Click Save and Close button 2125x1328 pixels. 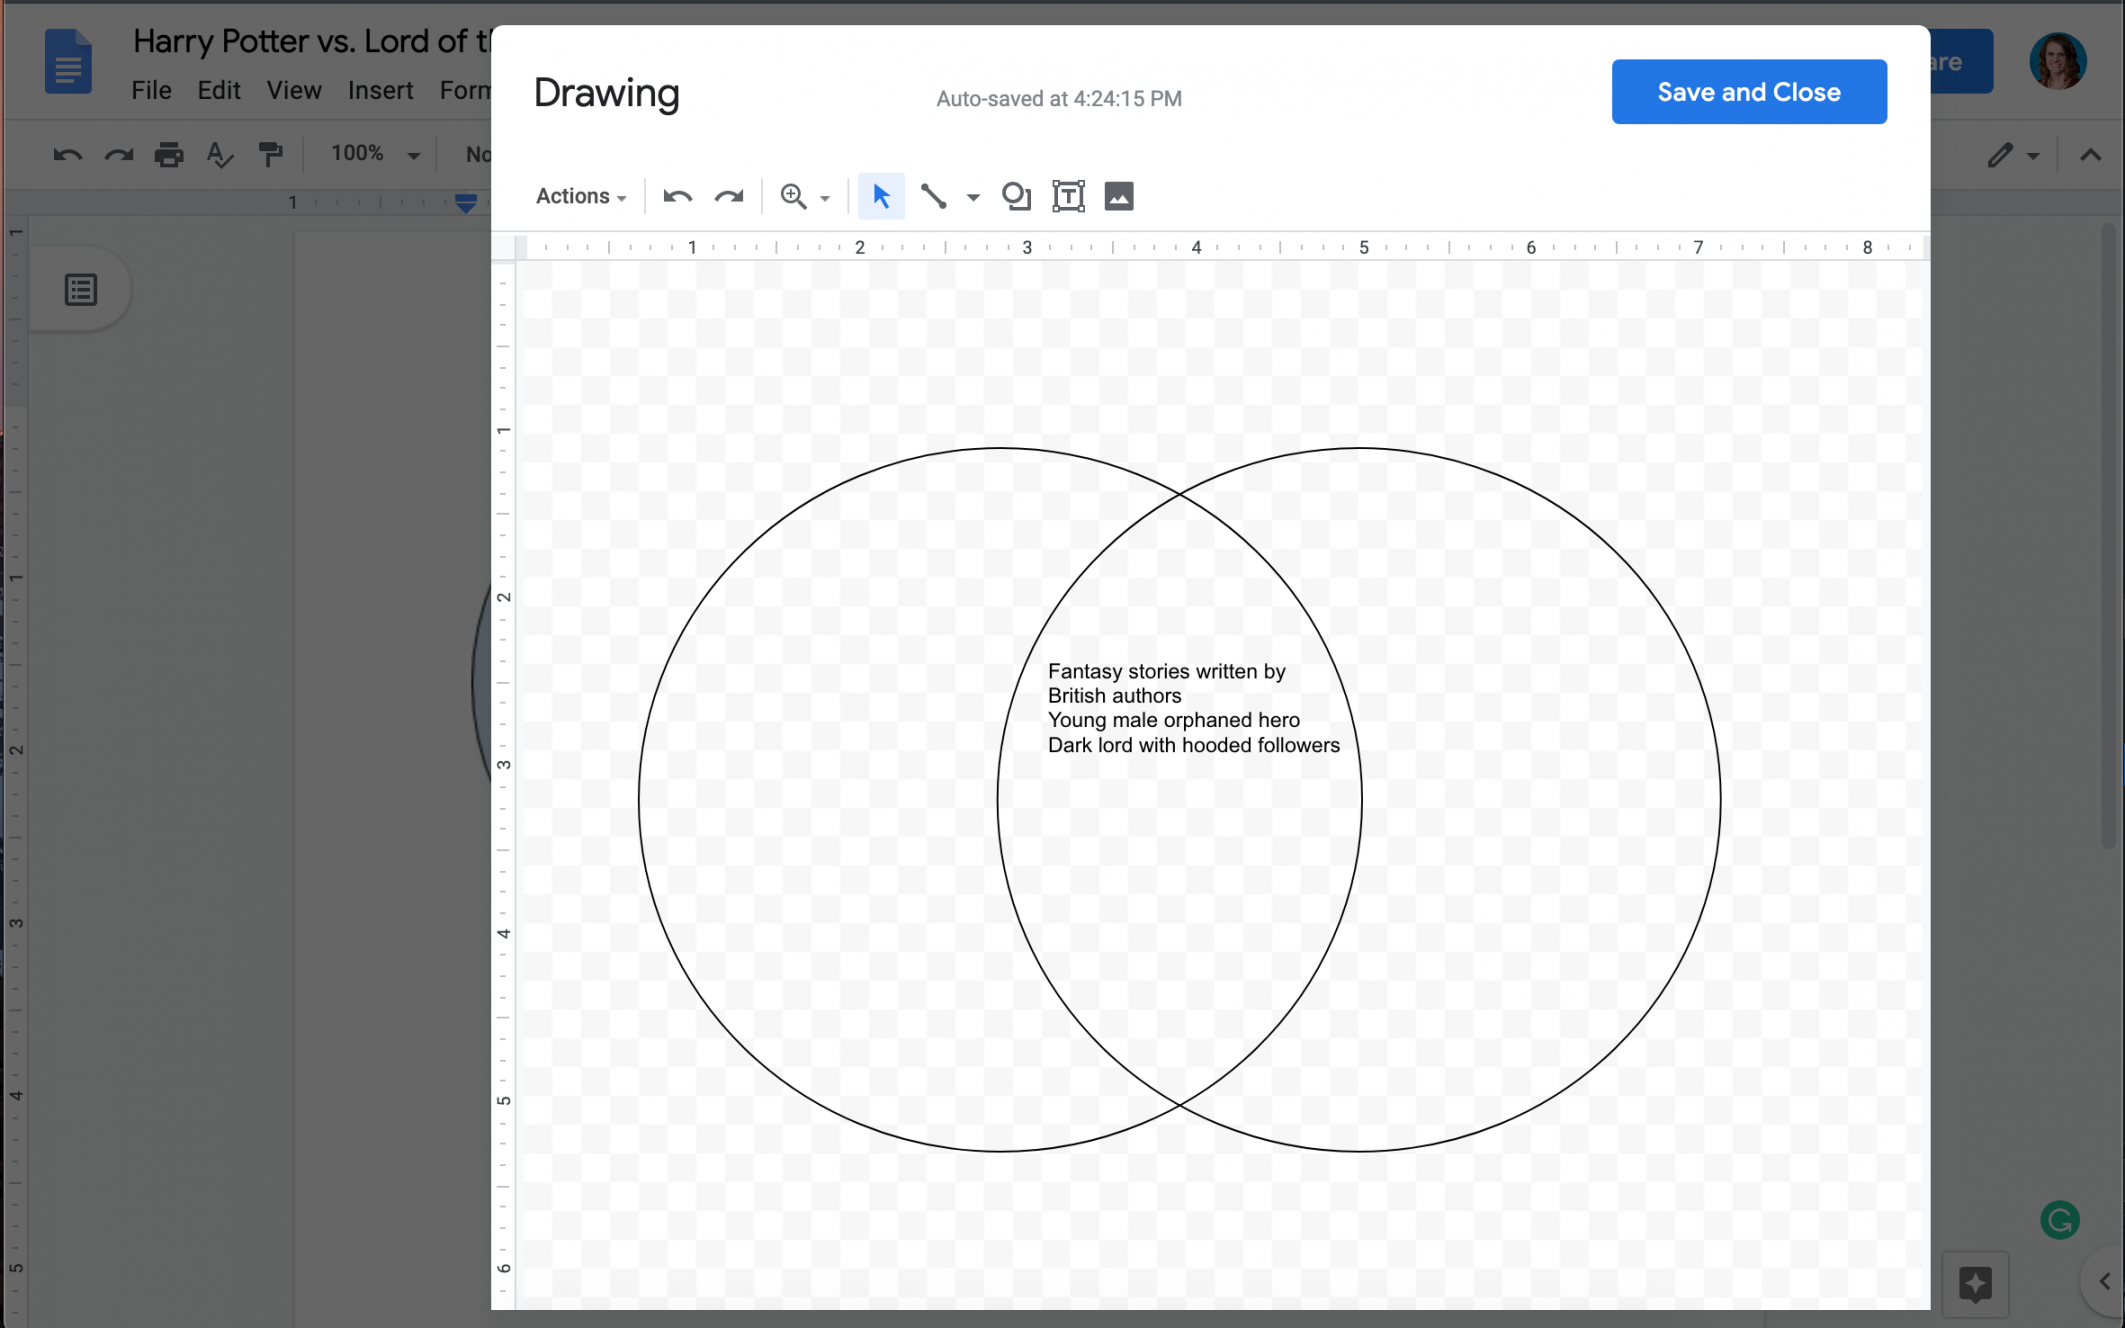(1749, 92)
